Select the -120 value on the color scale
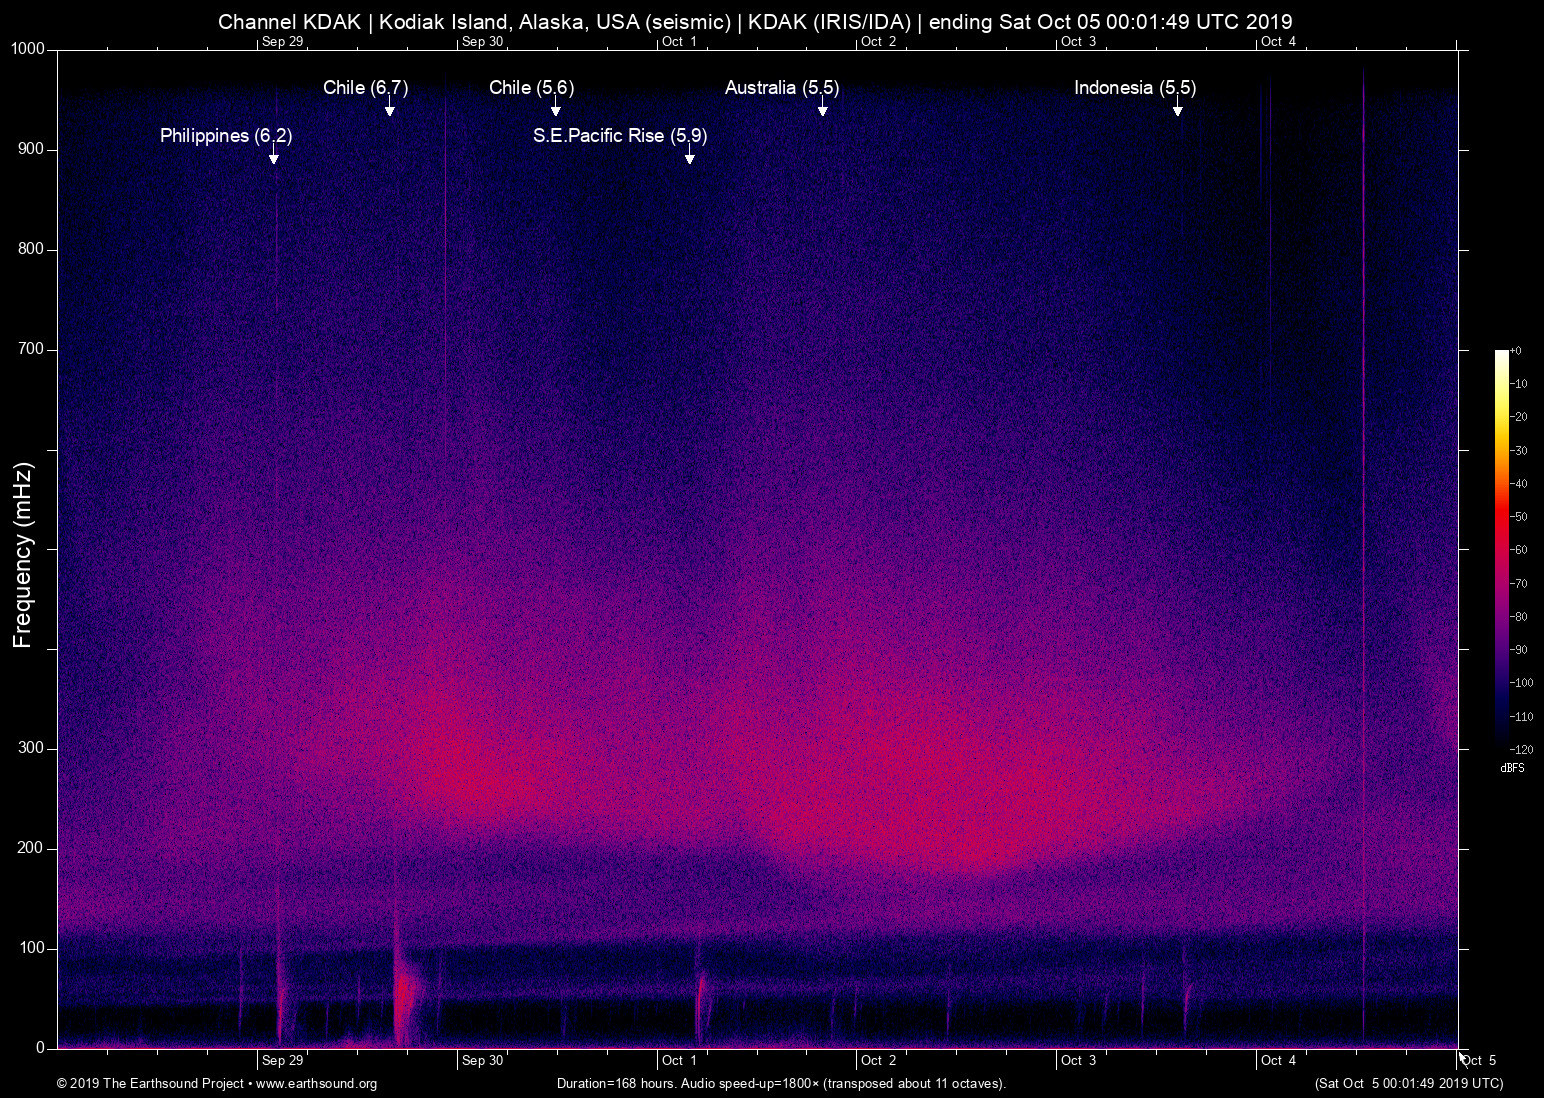 [1521, 749]
